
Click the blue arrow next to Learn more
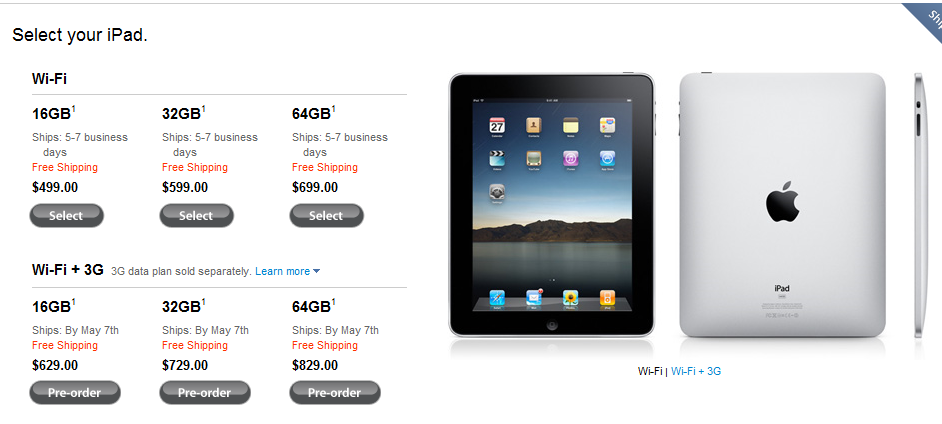[x=317, y=271]
